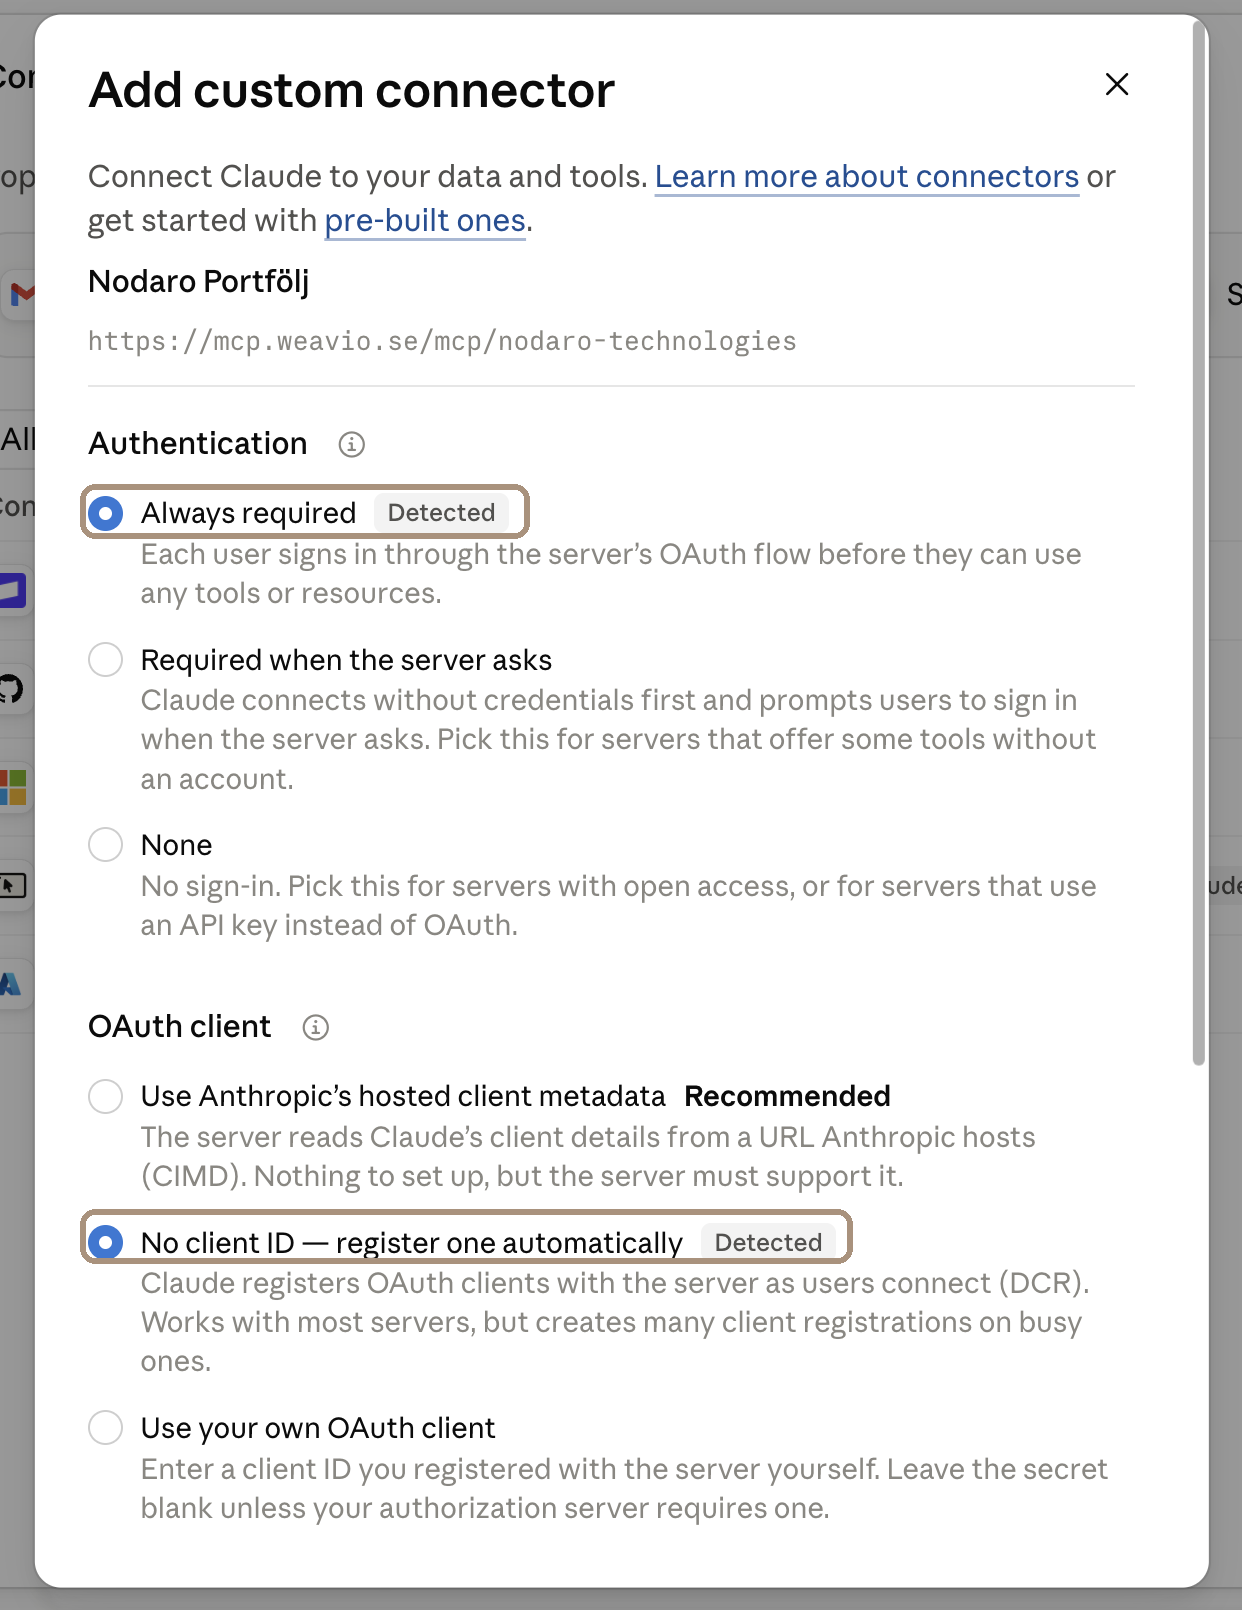Click the dialog's vertical scrollbar
This screenshot has height=1610, width=1242.
(1199, 545)
